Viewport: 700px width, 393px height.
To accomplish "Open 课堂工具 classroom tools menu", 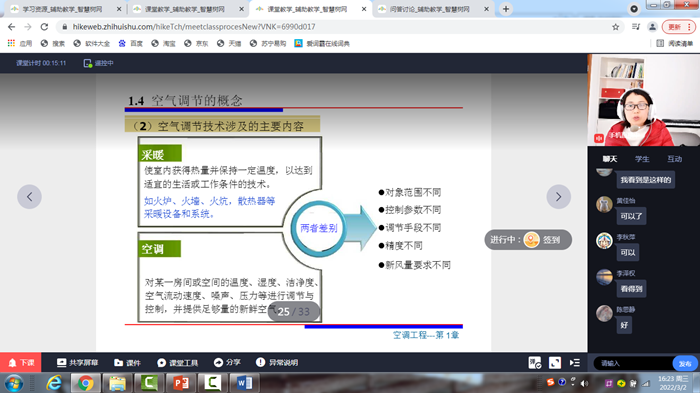I will coord(177,363).
